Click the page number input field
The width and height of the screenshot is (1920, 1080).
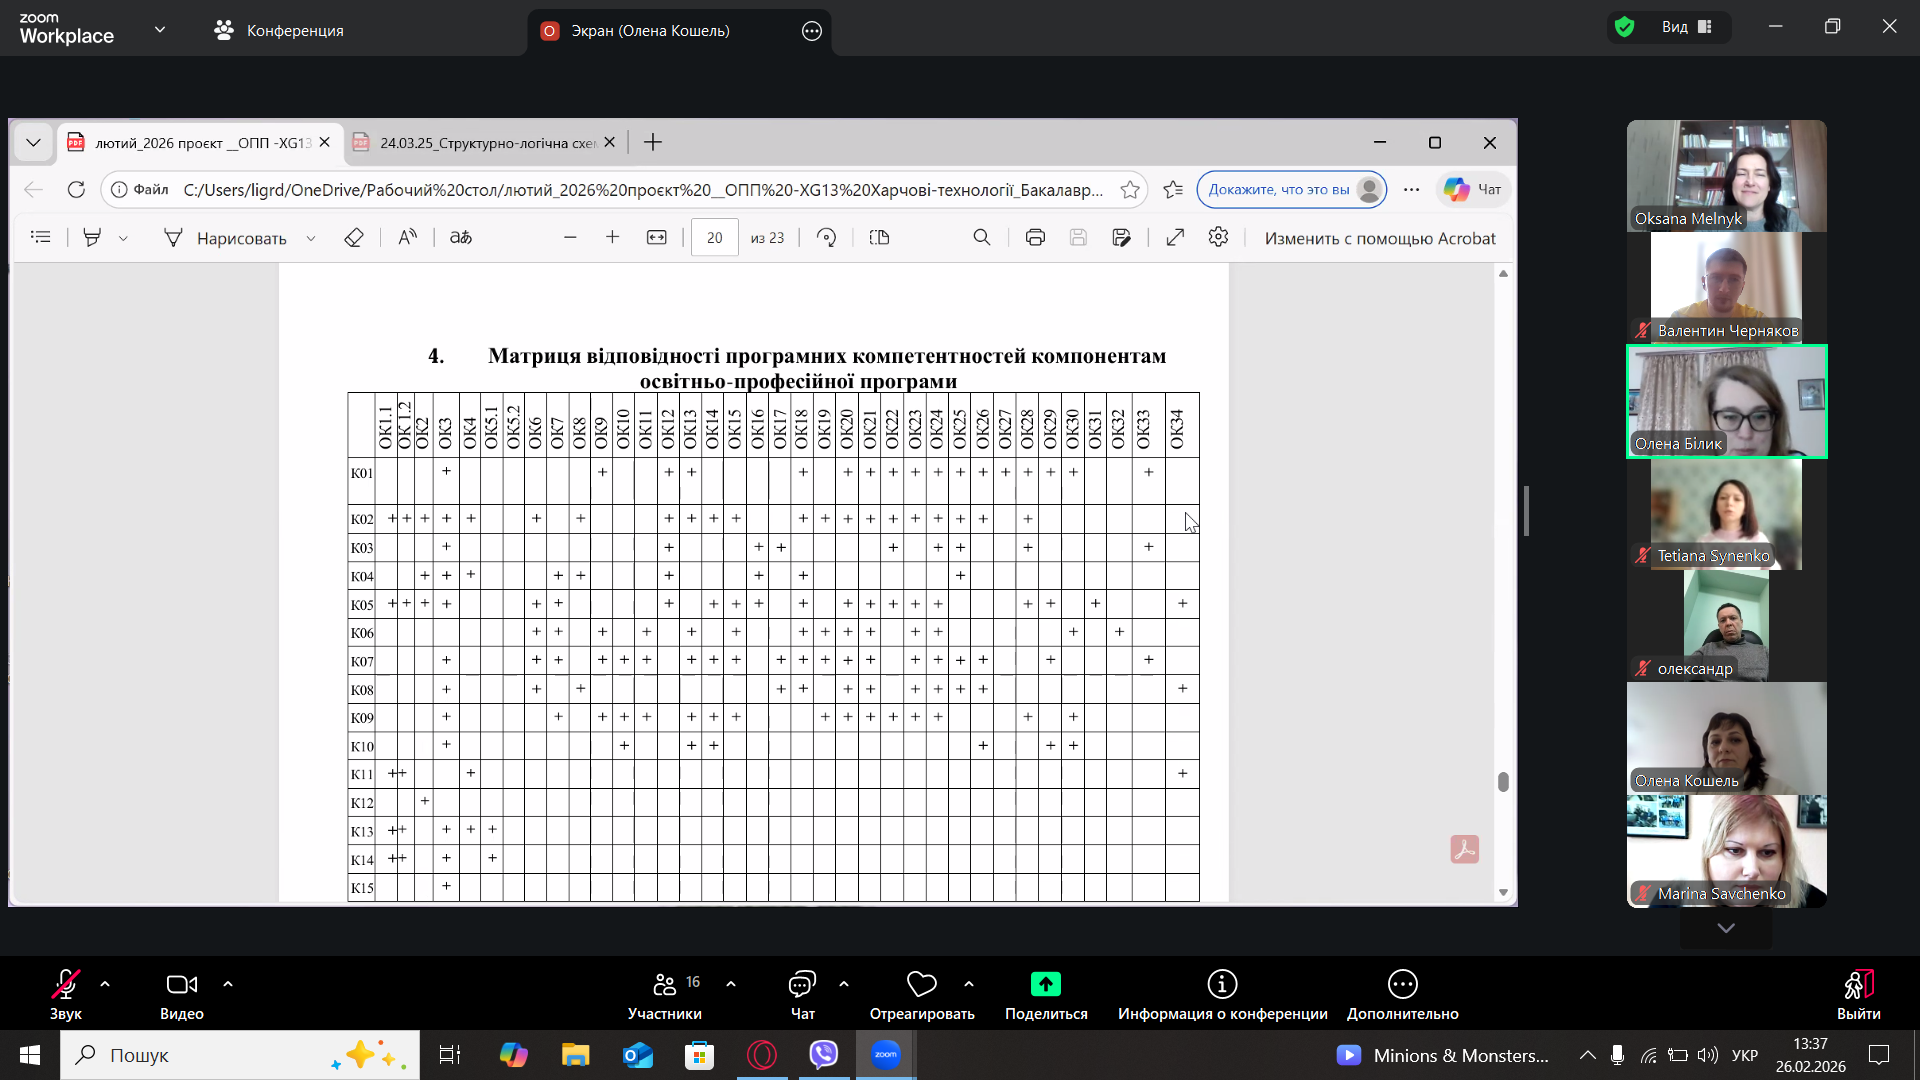pyautogui.click(x=714, y=238)
